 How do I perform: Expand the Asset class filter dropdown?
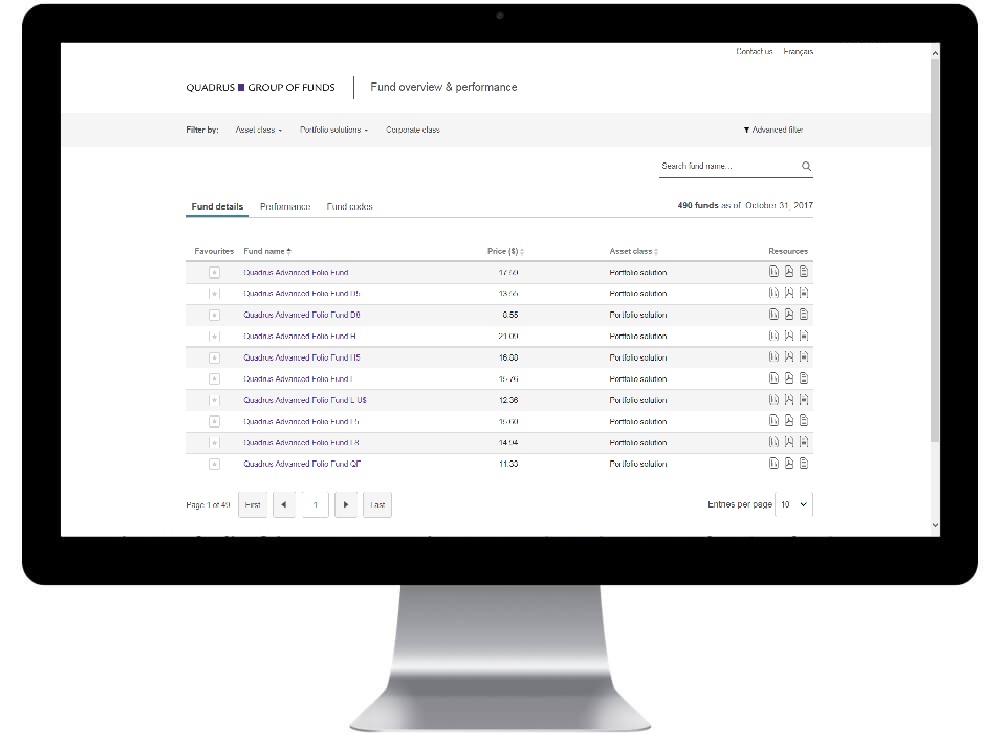pyautogui.click(x=258, y=130)
